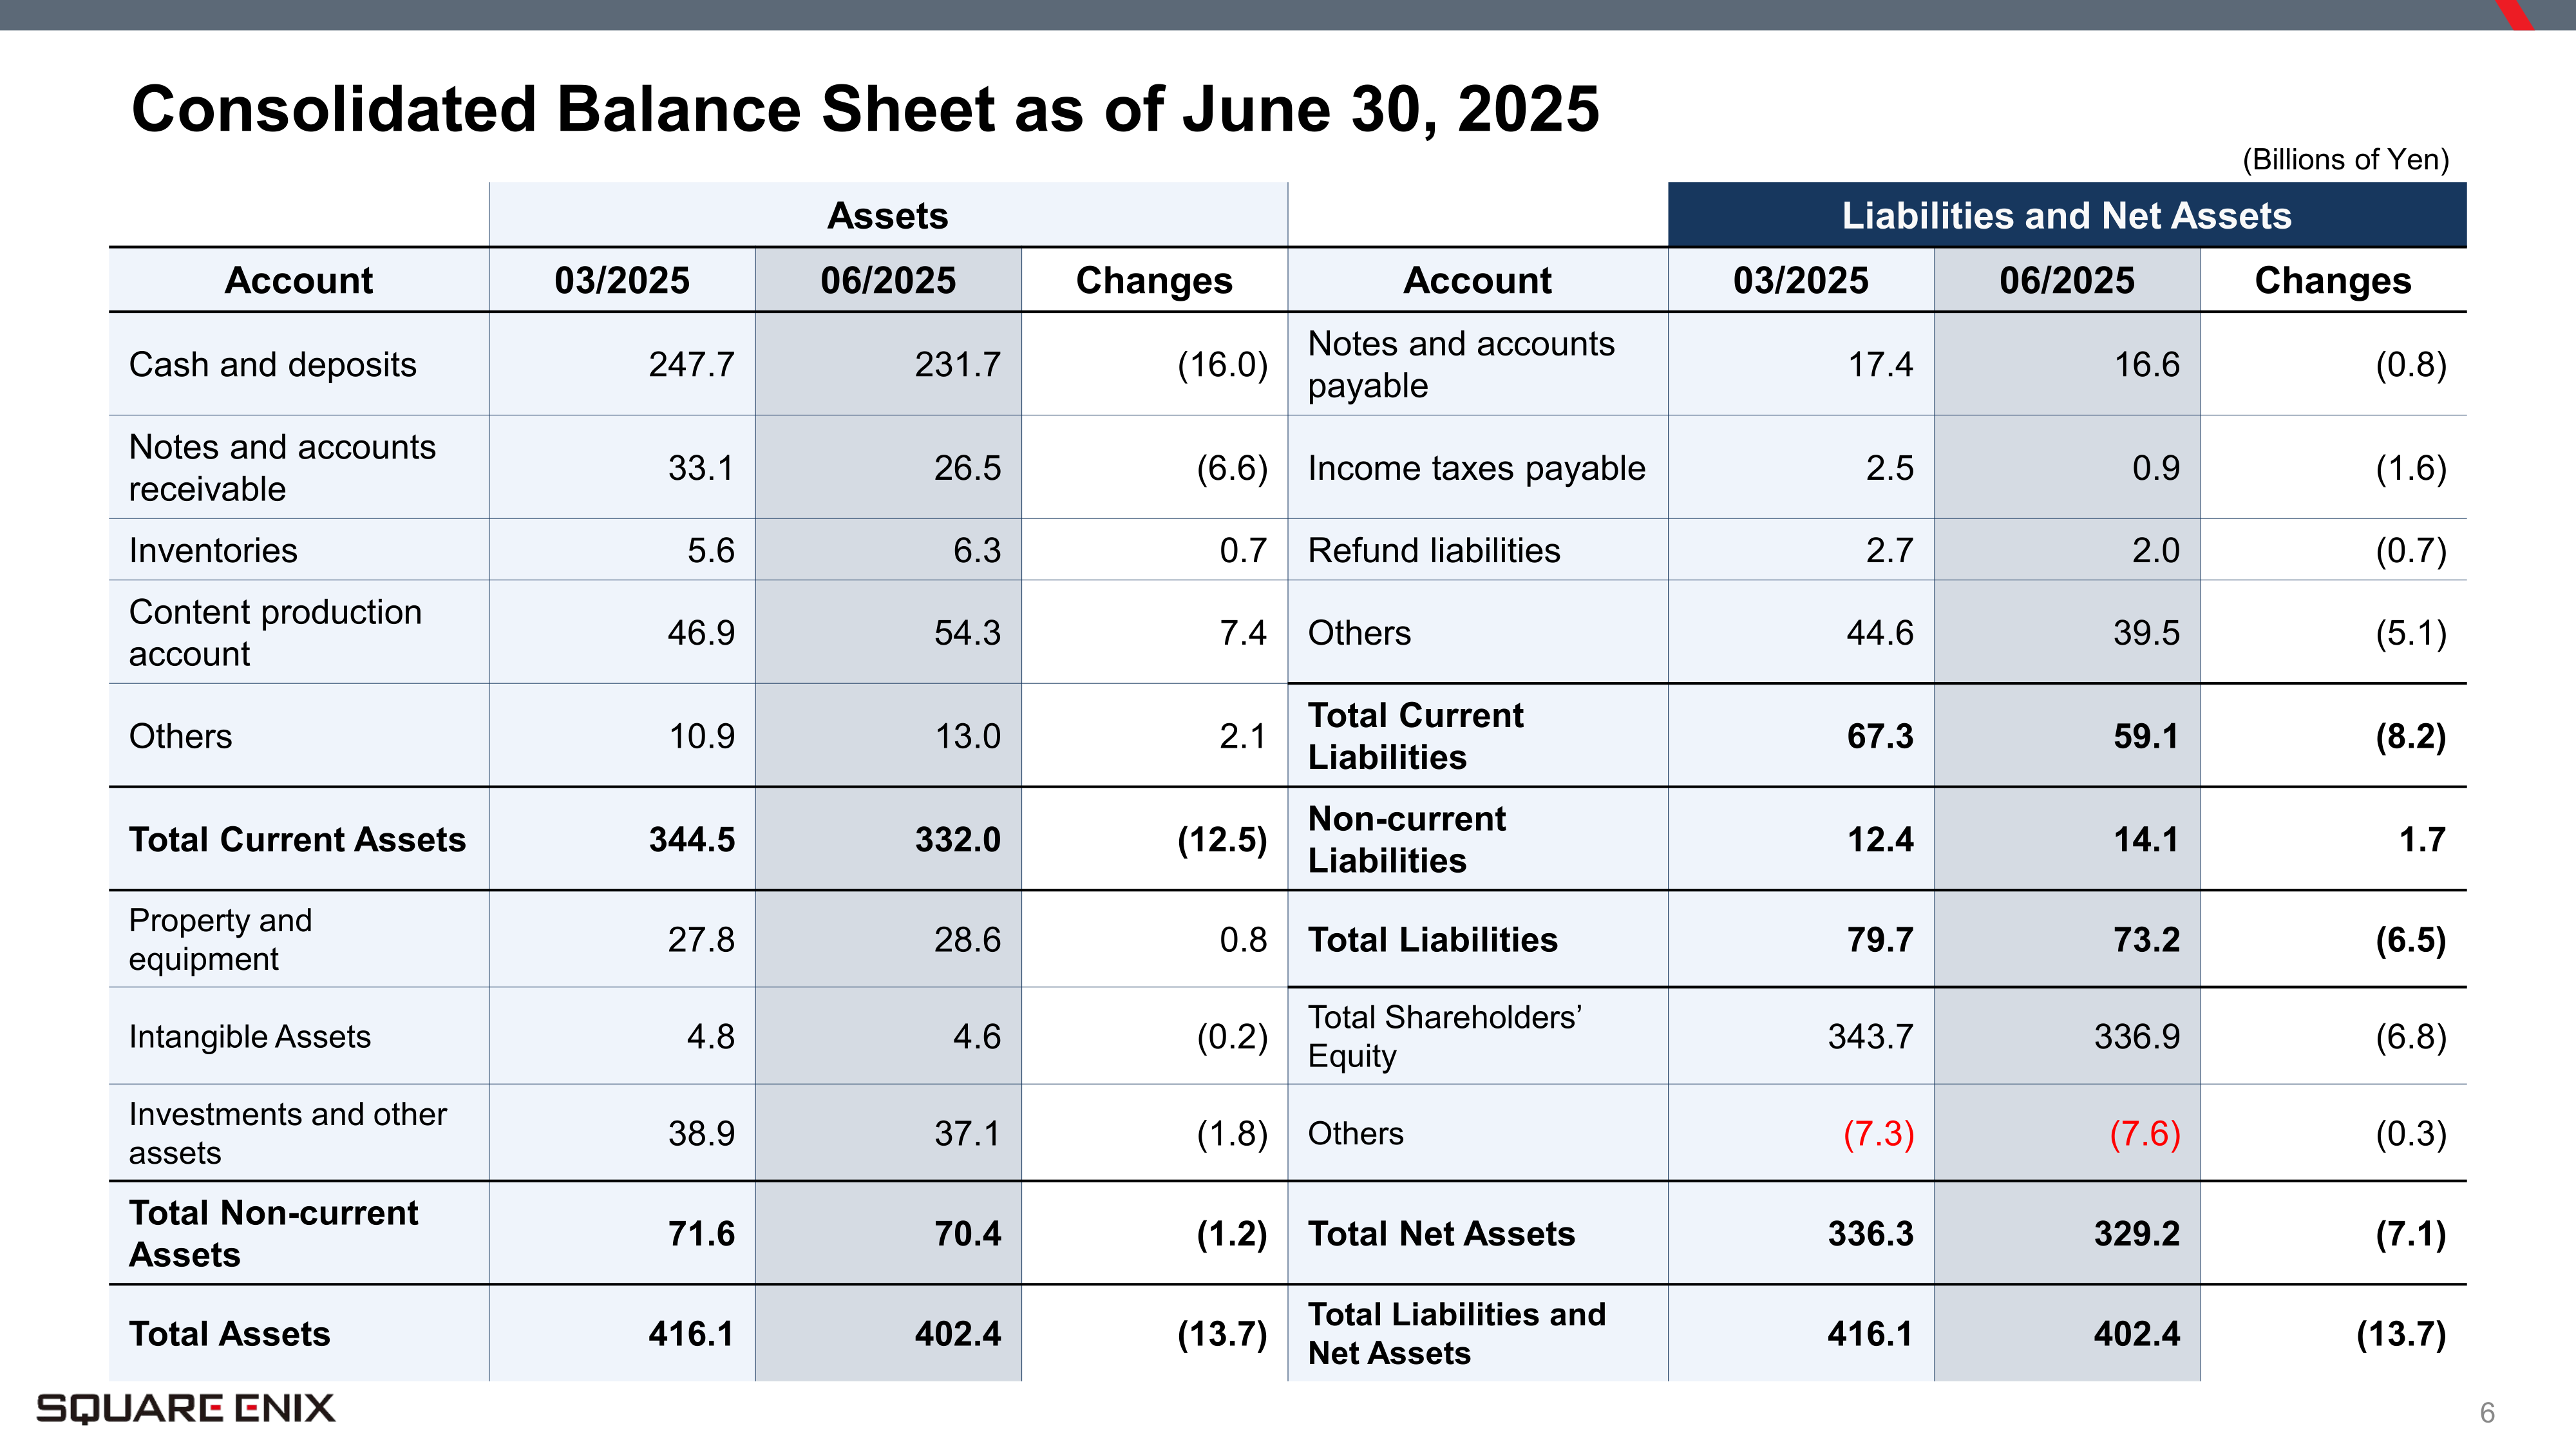Select the 'Assets' header cell
2576x1449 pixels.
888,215
